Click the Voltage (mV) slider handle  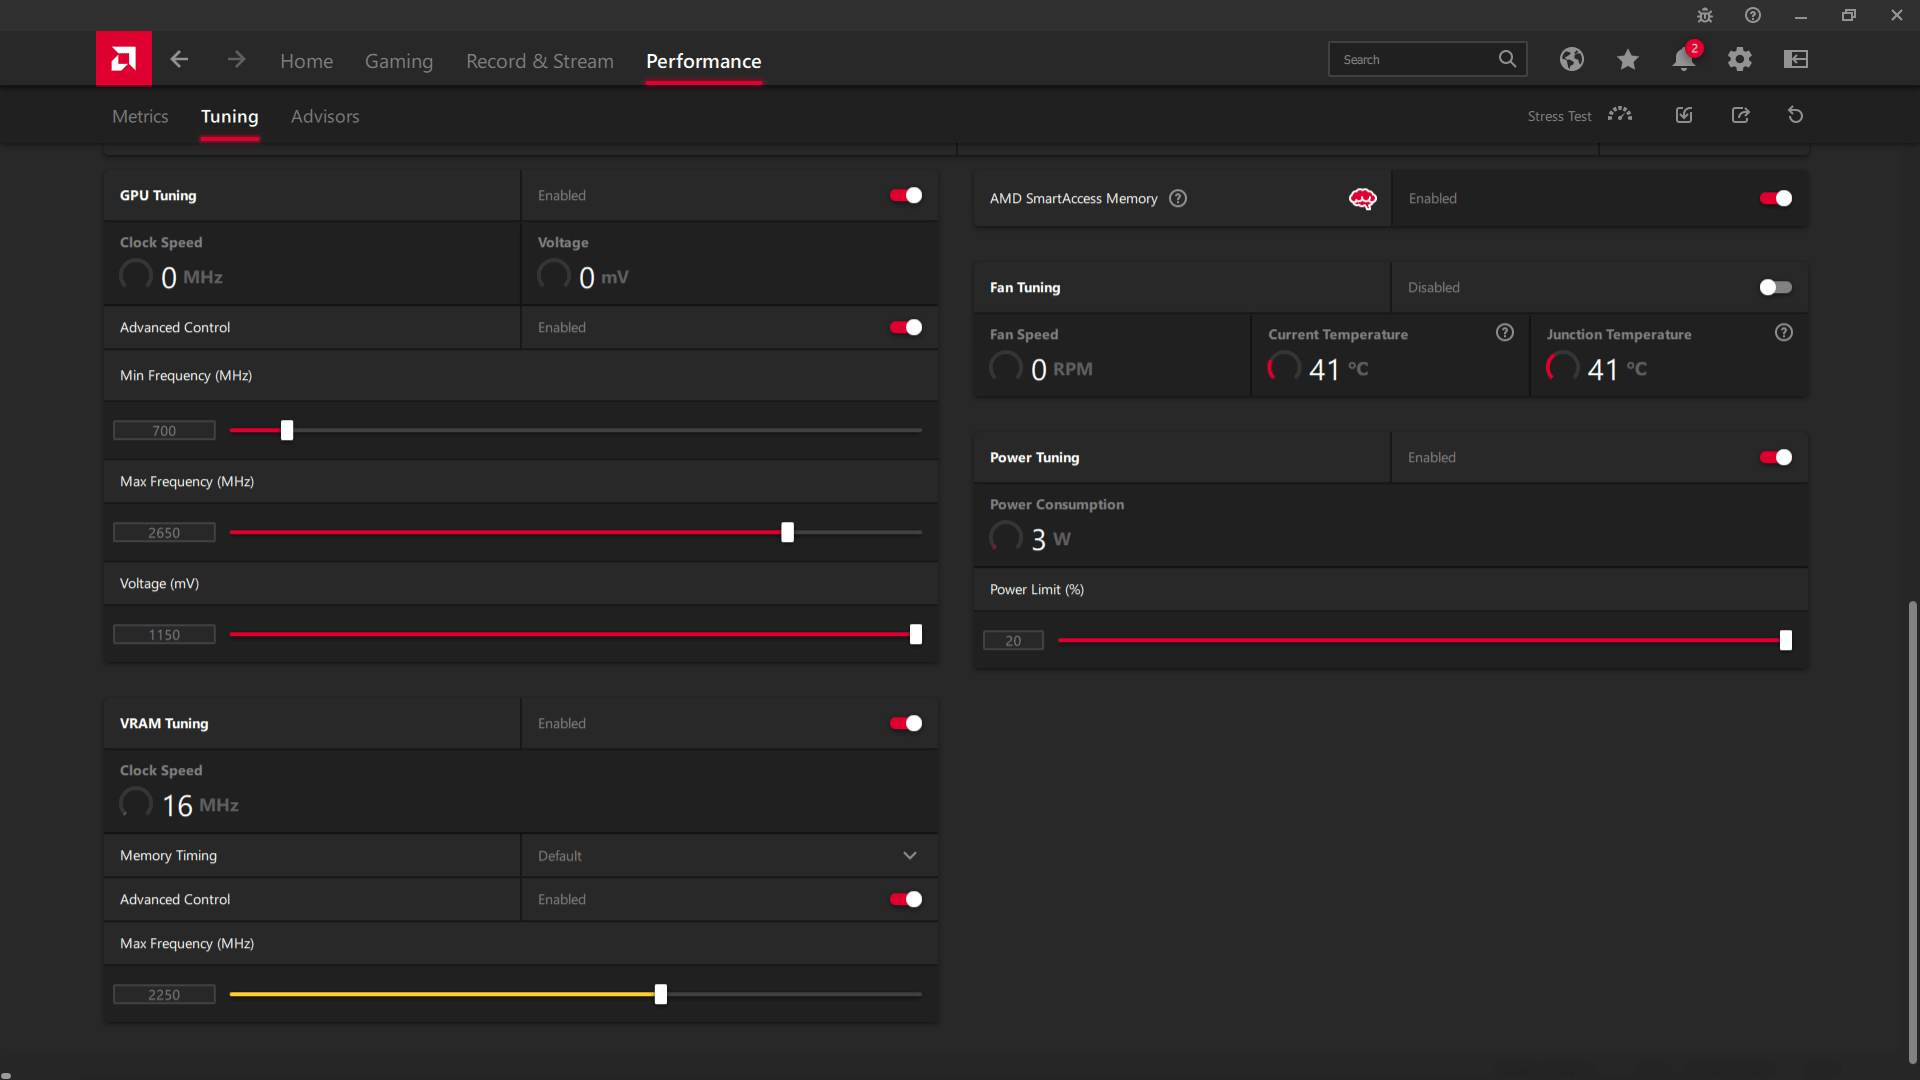click(915, 634)
